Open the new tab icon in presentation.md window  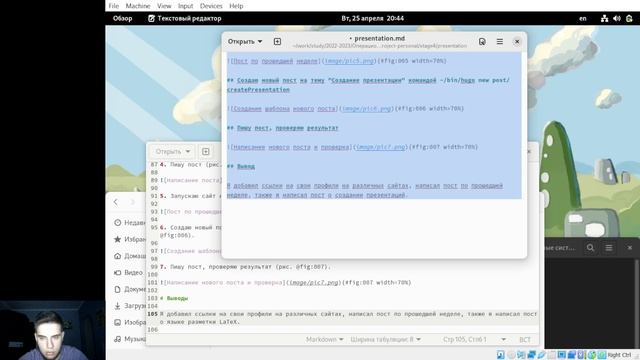[277, 41]
